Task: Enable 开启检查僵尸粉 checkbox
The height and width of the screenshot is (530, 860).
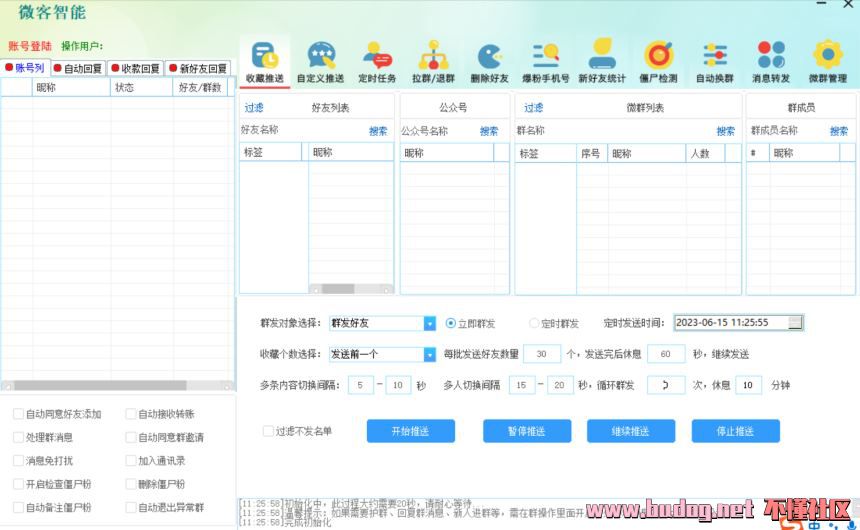Action: tap(18, 484)
